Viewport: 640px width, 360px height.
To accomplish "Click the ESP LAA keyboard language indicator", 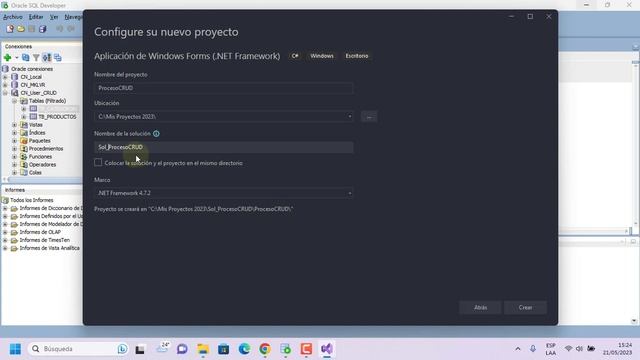I will click(x=551, y=349).
